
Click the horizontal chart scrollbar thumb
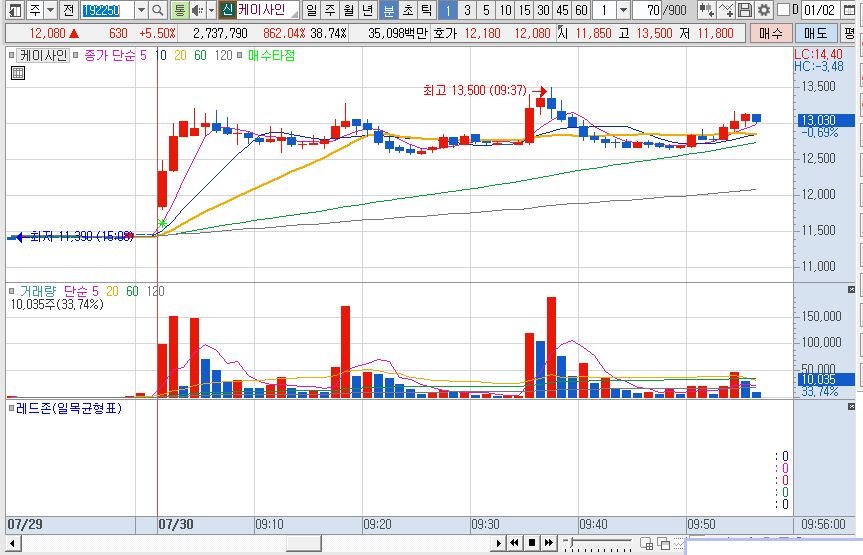click(303, 543)
